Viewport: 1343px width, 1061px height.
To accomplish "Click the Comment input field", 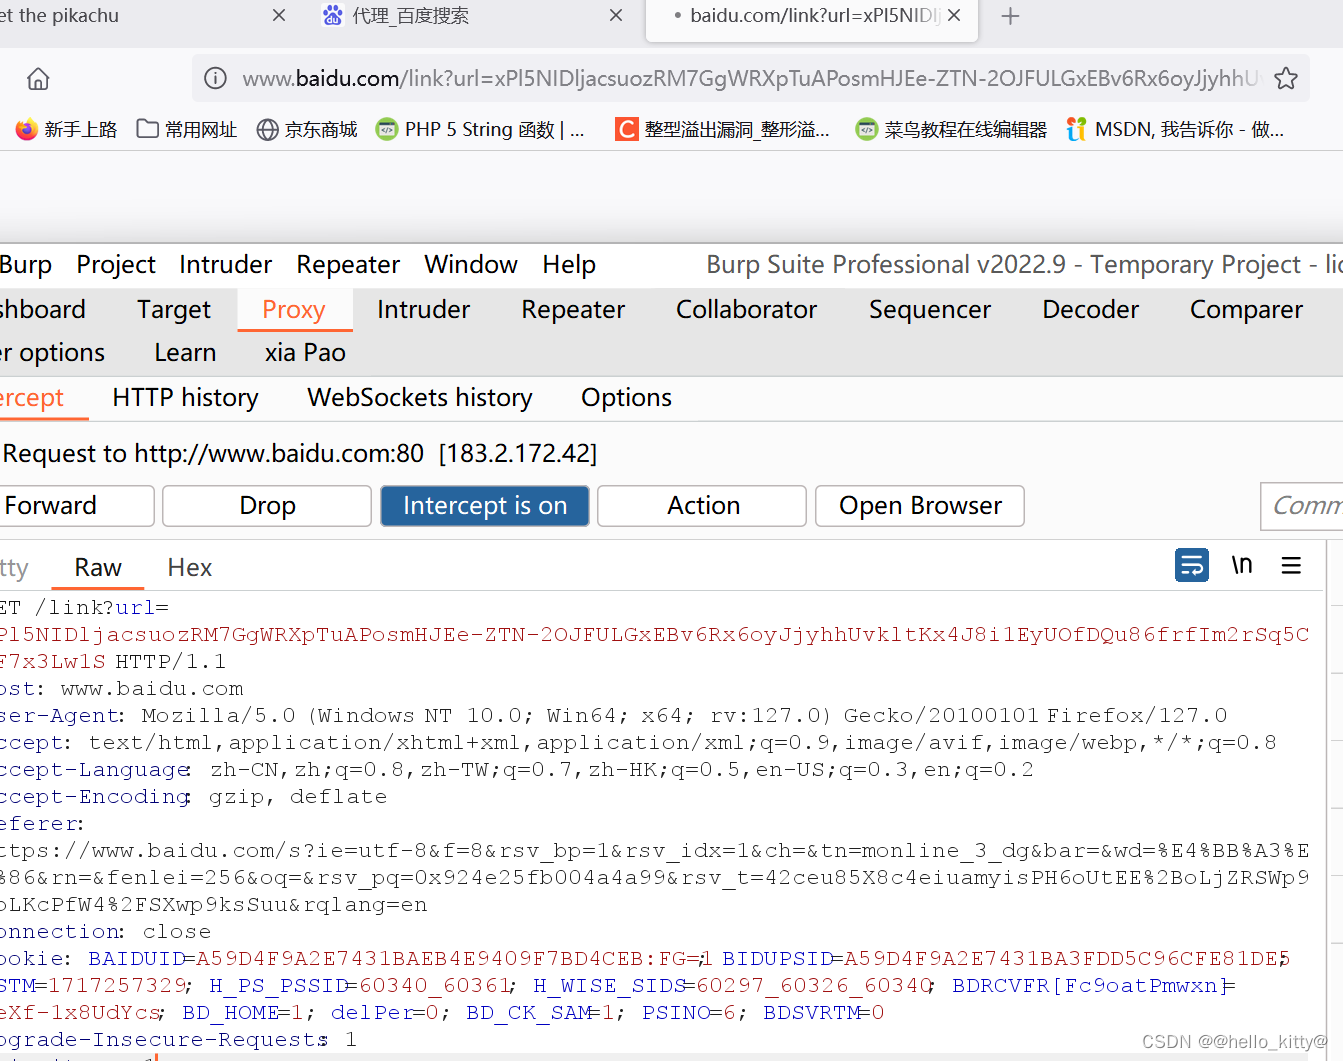I will 1301,506.
